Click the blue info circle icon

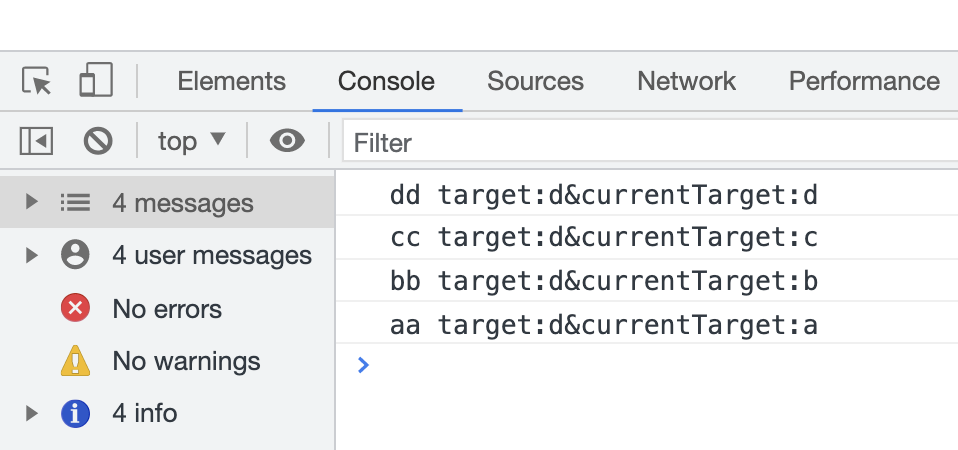pos(76,413)
